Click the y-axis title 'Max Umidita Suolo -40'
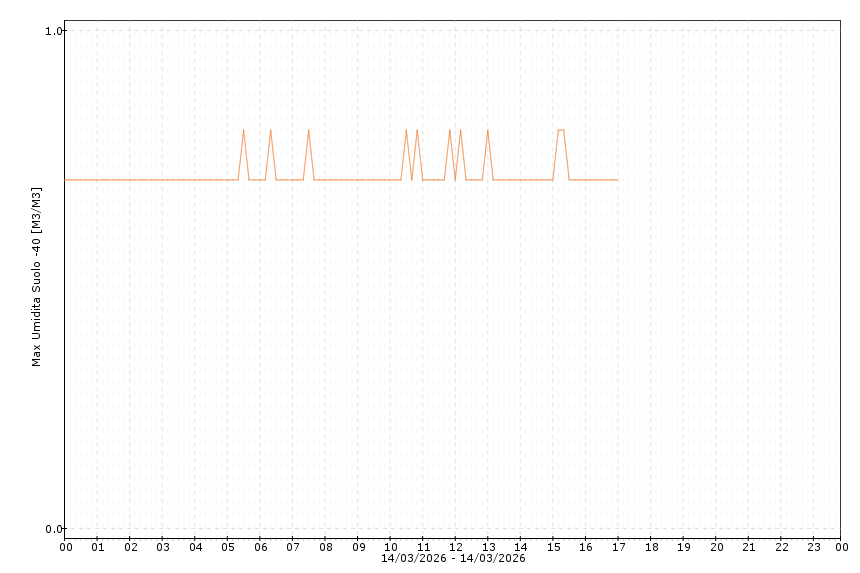The height and width of the screenshot is (573, 860). (x=37, y=277)
